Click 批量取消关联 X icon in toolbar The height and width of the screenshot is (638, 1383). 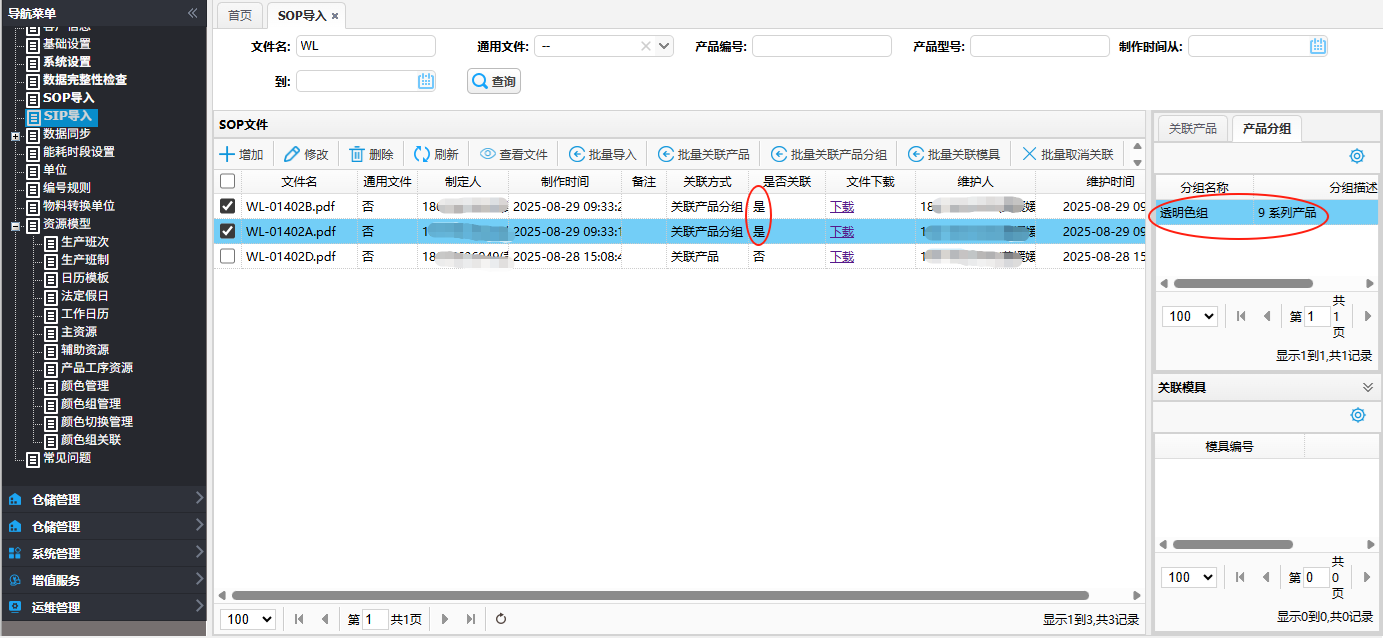click(x=1029, y=154)
